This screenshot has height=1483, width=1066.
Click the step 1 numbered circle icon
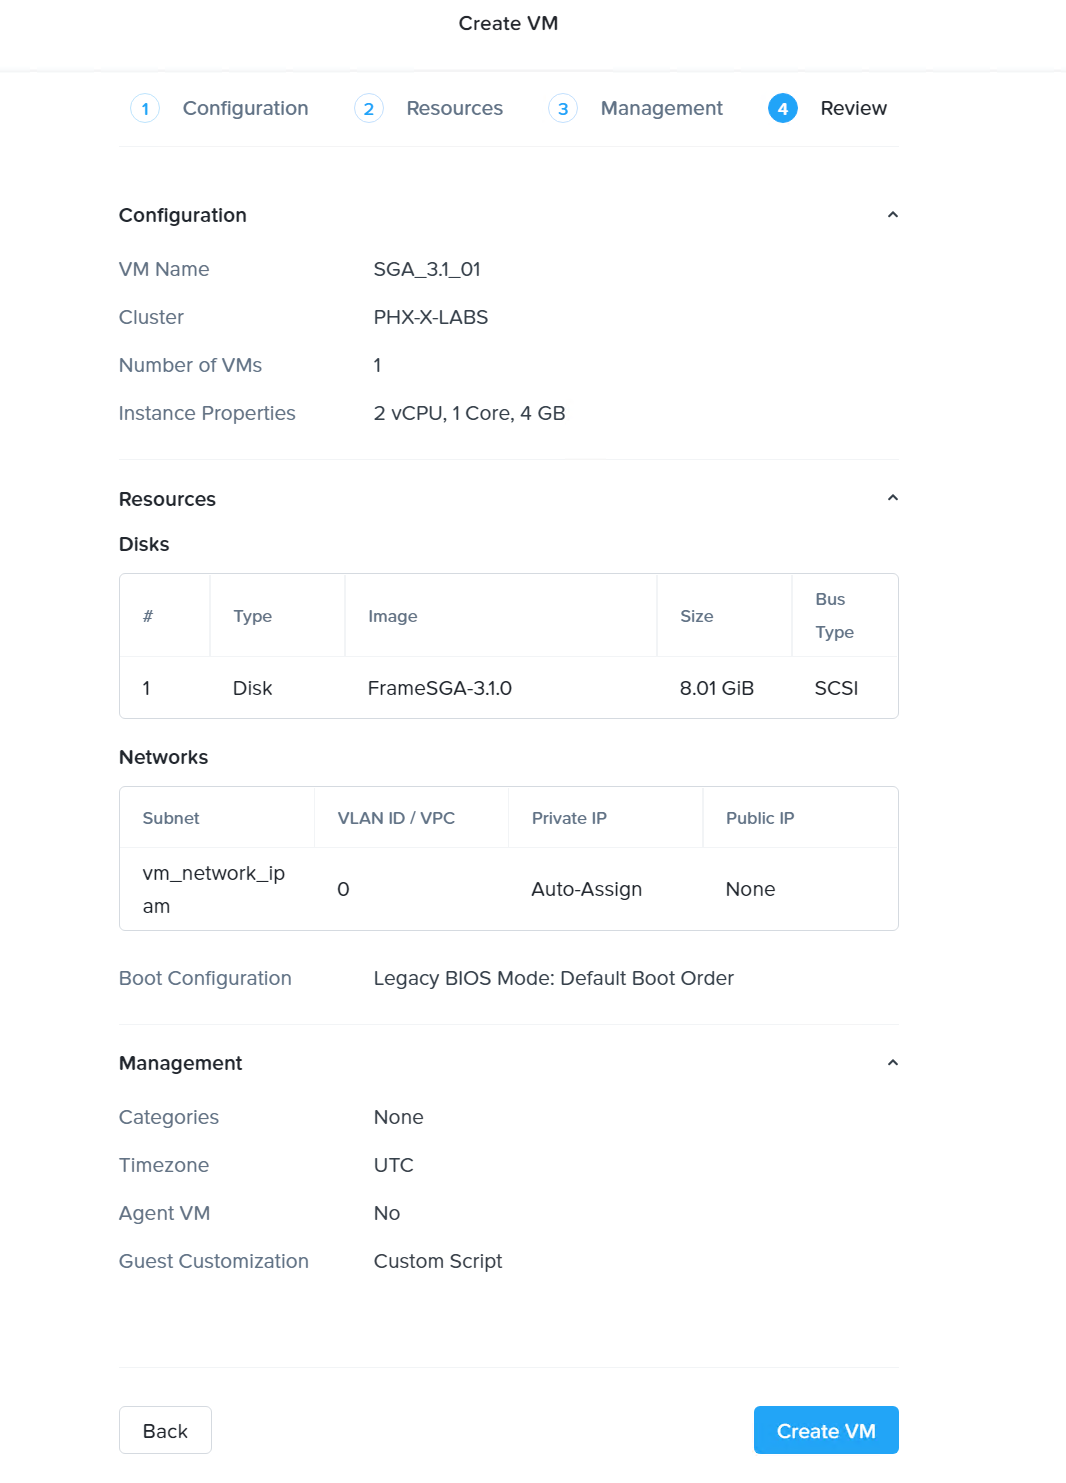[144, 108]
